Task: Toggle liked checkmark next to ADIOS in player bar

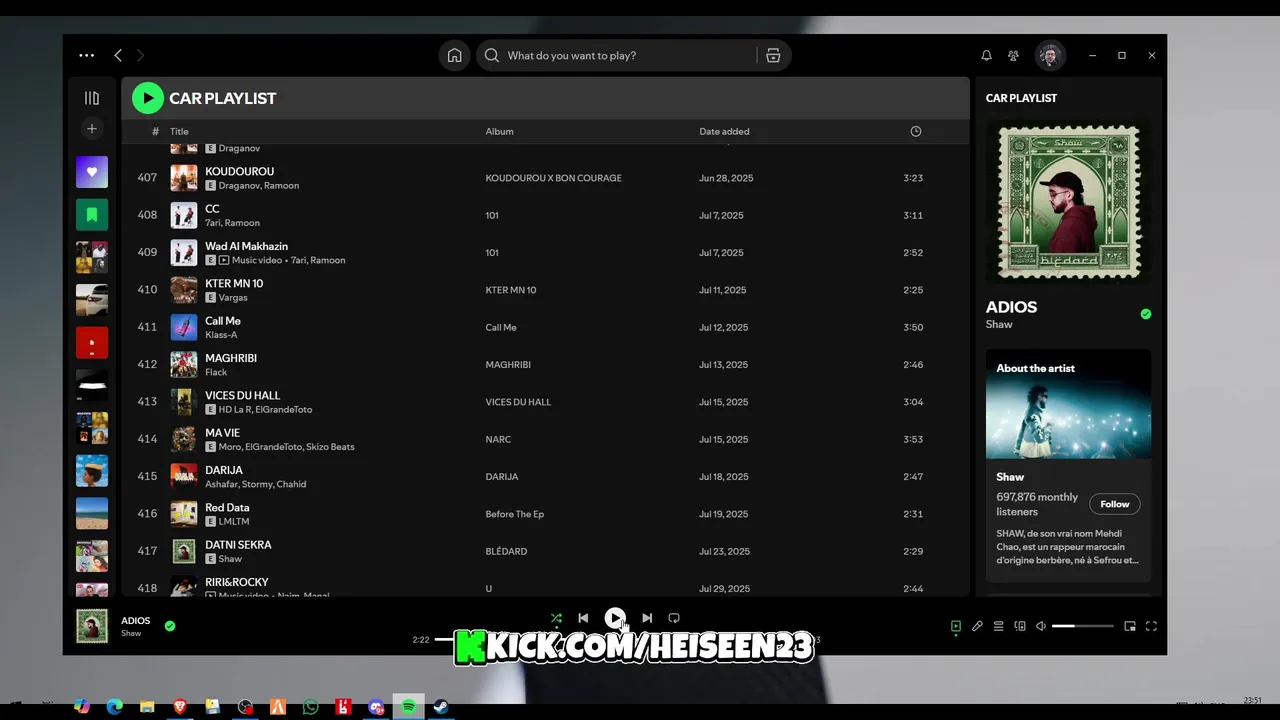Action: 170,626
